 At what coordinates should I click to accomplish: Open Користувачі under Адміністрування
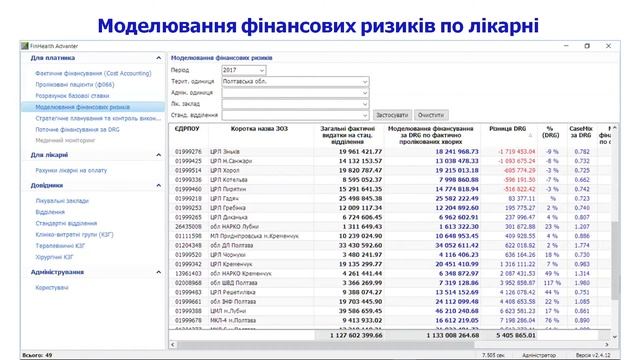tap(52, 287)
